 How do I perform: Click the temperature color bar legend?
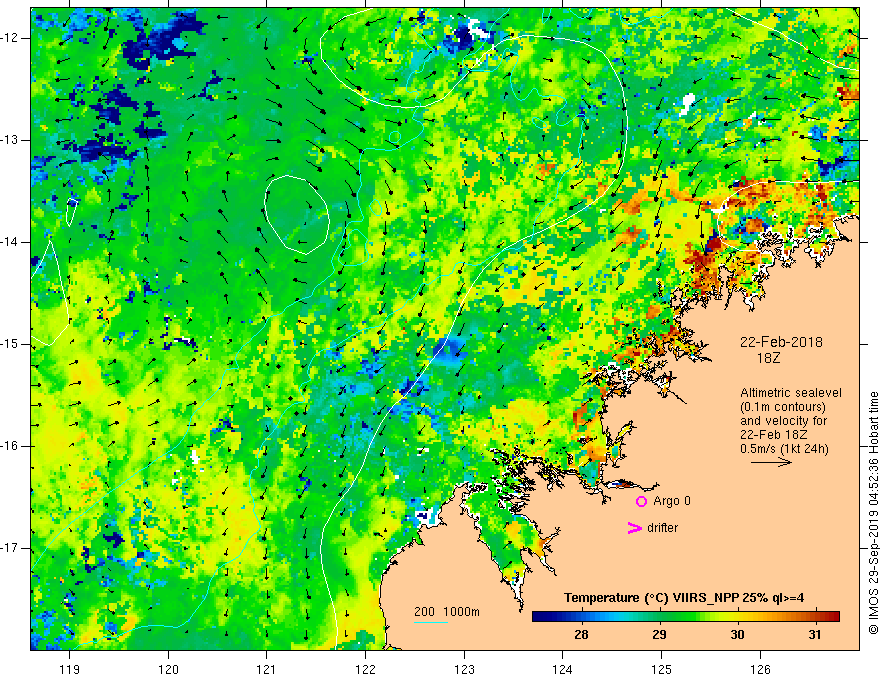point(685,617)
